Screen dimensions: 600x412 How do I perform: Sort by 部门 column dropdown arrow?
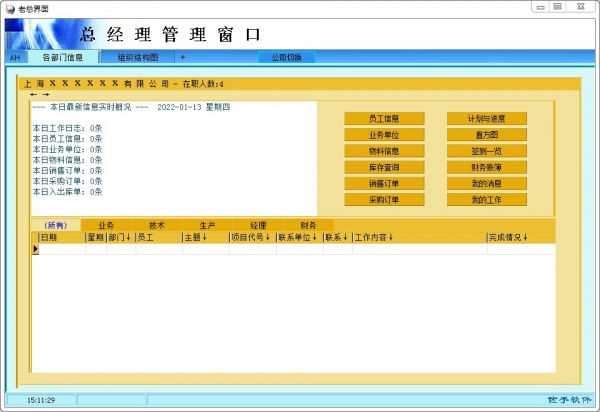(129, 238)
